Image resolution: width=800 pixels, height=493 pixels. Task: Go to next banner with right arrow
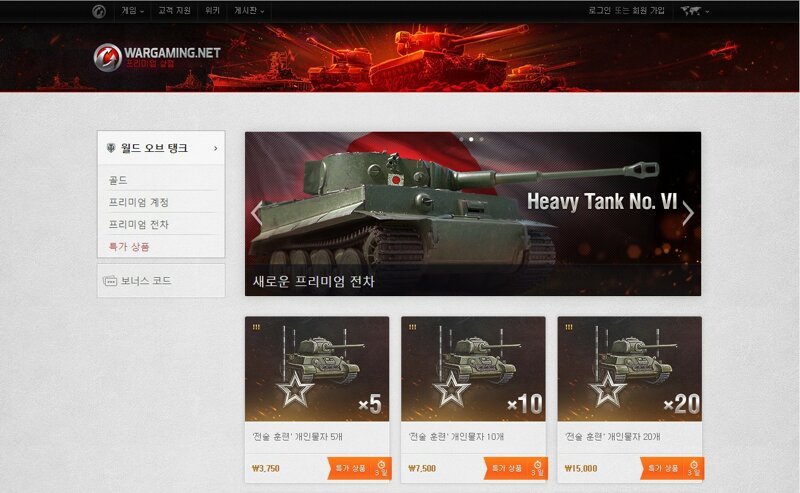[688, 213]
